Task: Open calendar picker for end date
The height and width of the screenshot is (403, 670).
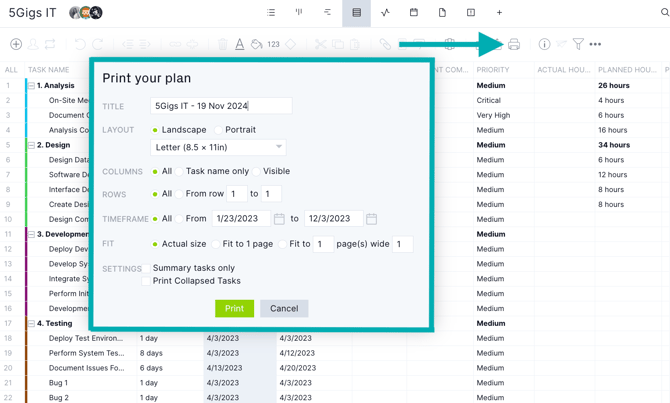Action: (371, 219)
